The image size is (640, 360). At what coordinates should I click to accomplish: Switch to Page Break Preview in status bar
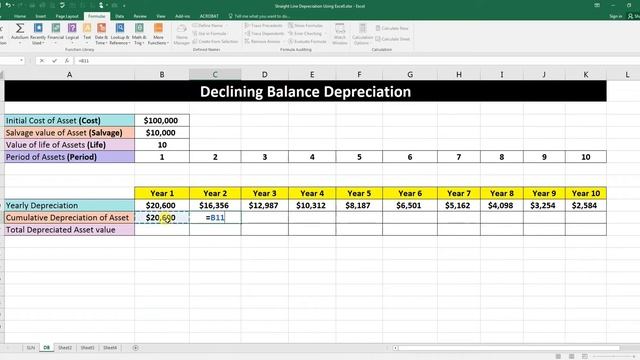[x=585, y=356]
